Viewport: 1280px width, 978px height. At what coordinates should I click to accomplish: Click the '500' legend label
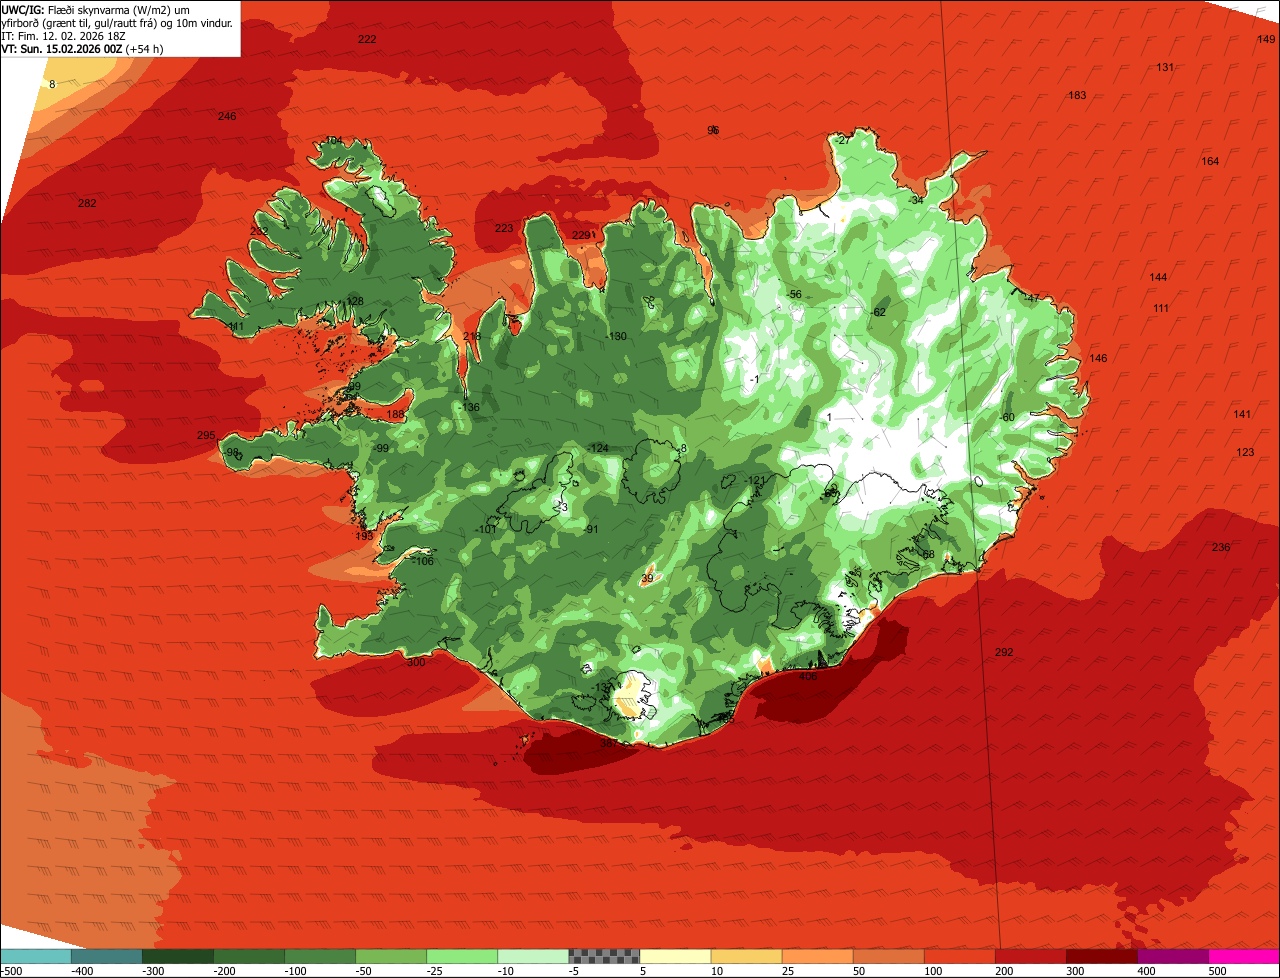pos(1217,970)
